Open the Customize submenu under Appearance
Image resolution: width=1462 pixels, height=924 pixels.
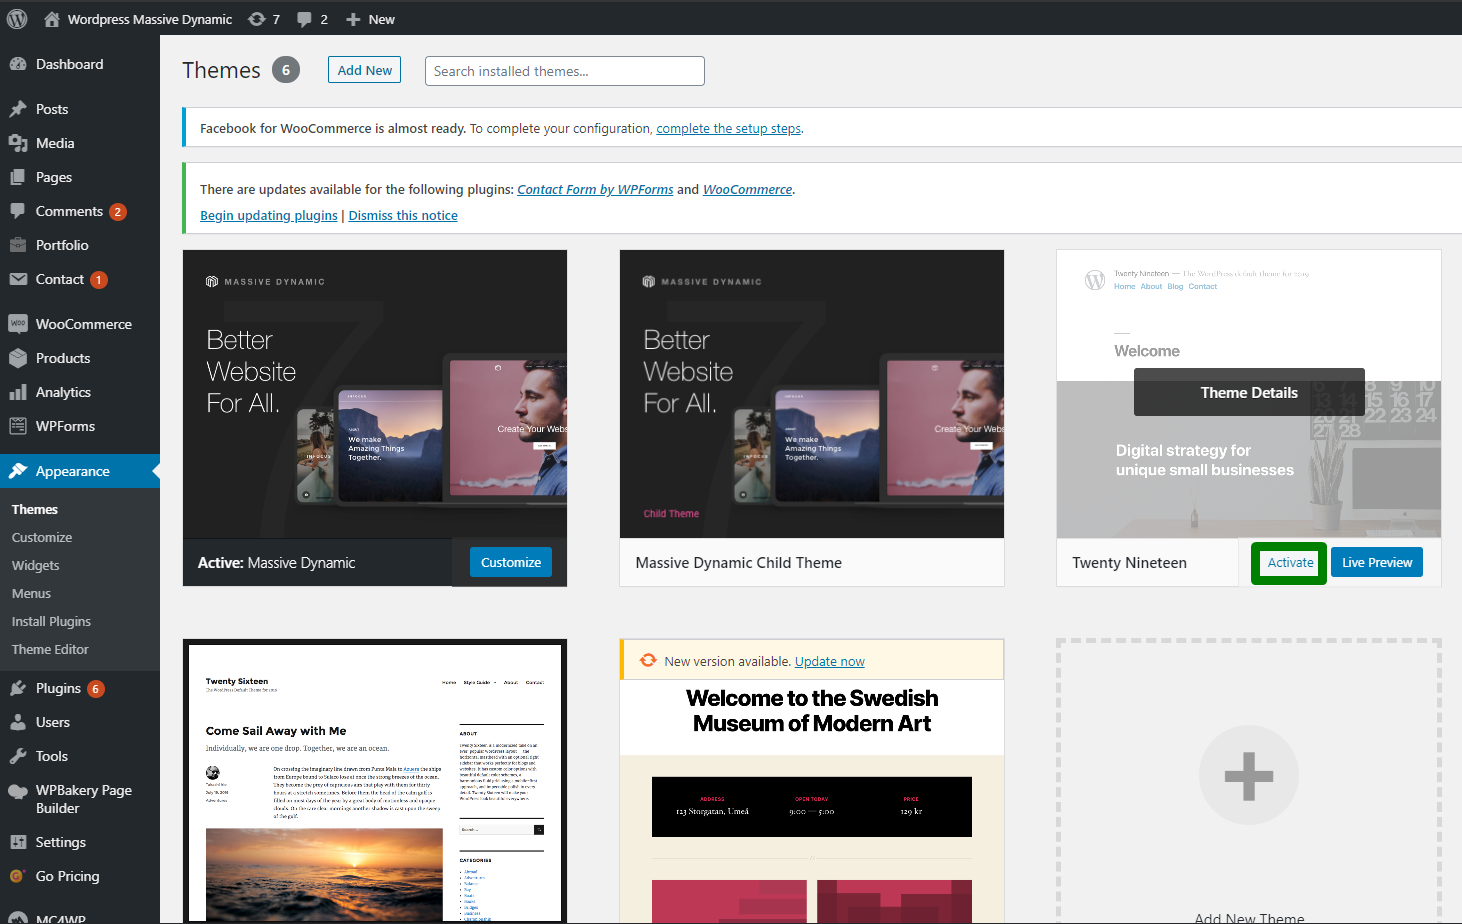[42, 537]
